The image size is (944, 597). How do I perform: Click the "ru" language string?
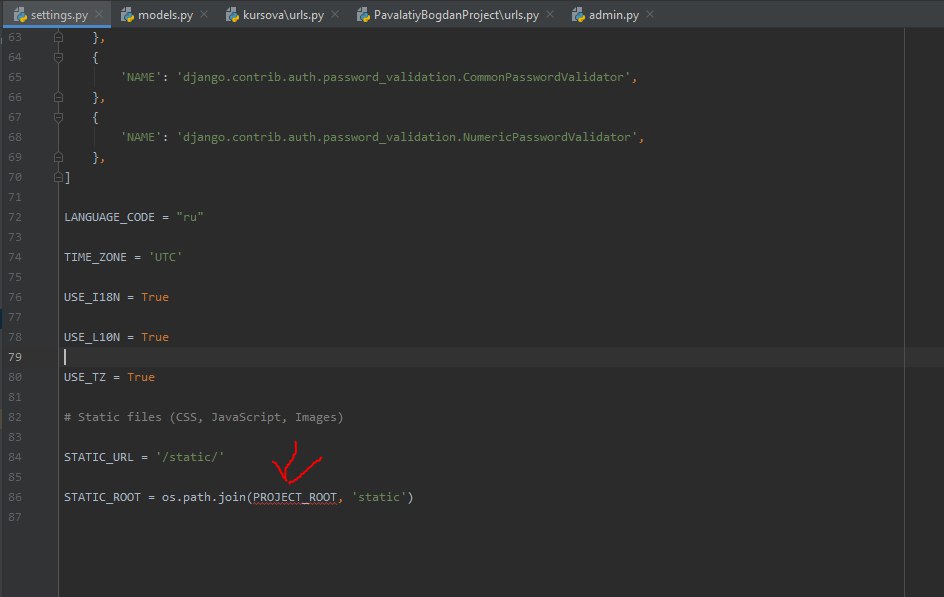tap(190, 217)
